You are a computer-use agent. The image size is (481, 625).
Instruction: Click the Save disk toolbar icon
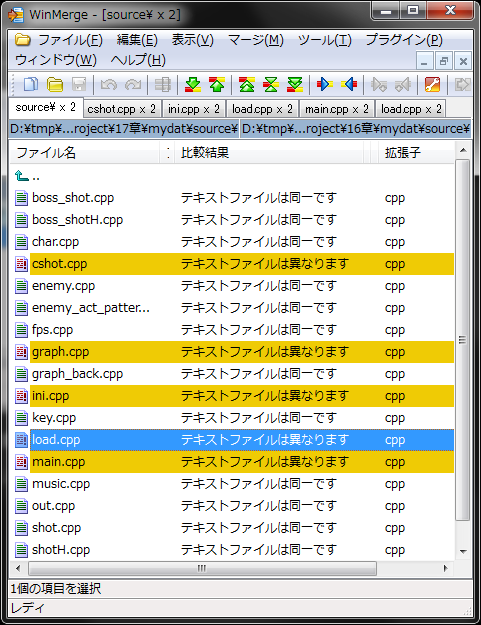pos(79,84)
